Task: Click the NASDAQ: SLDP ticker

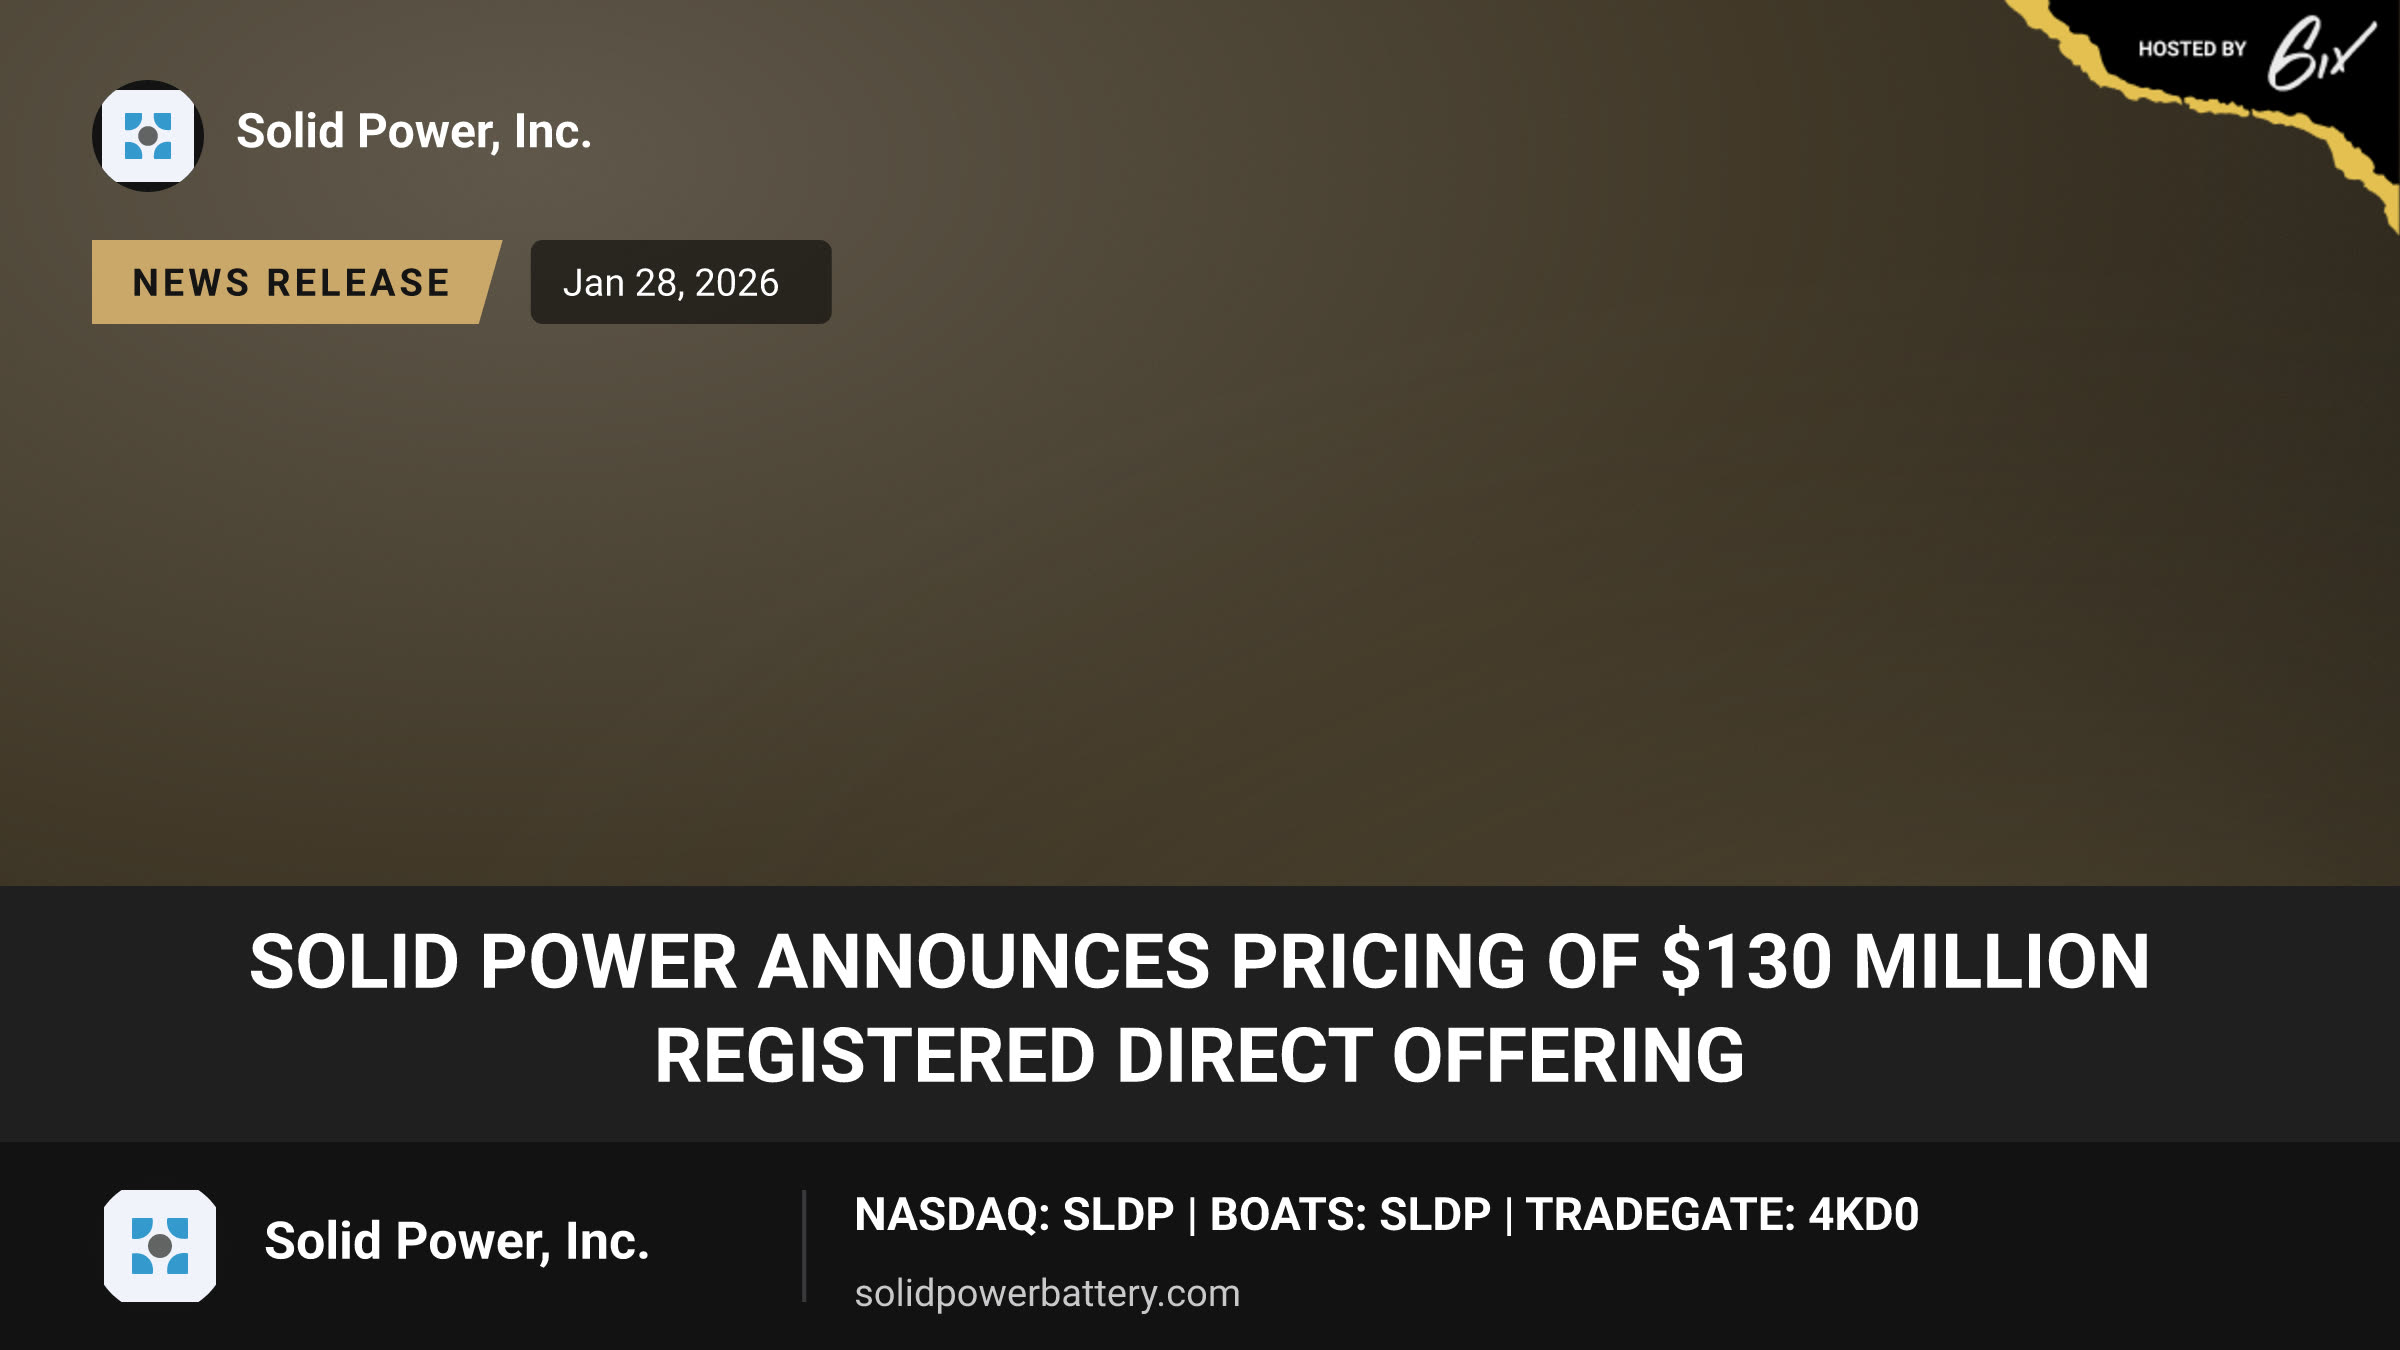Action: click(1014, 1215)
